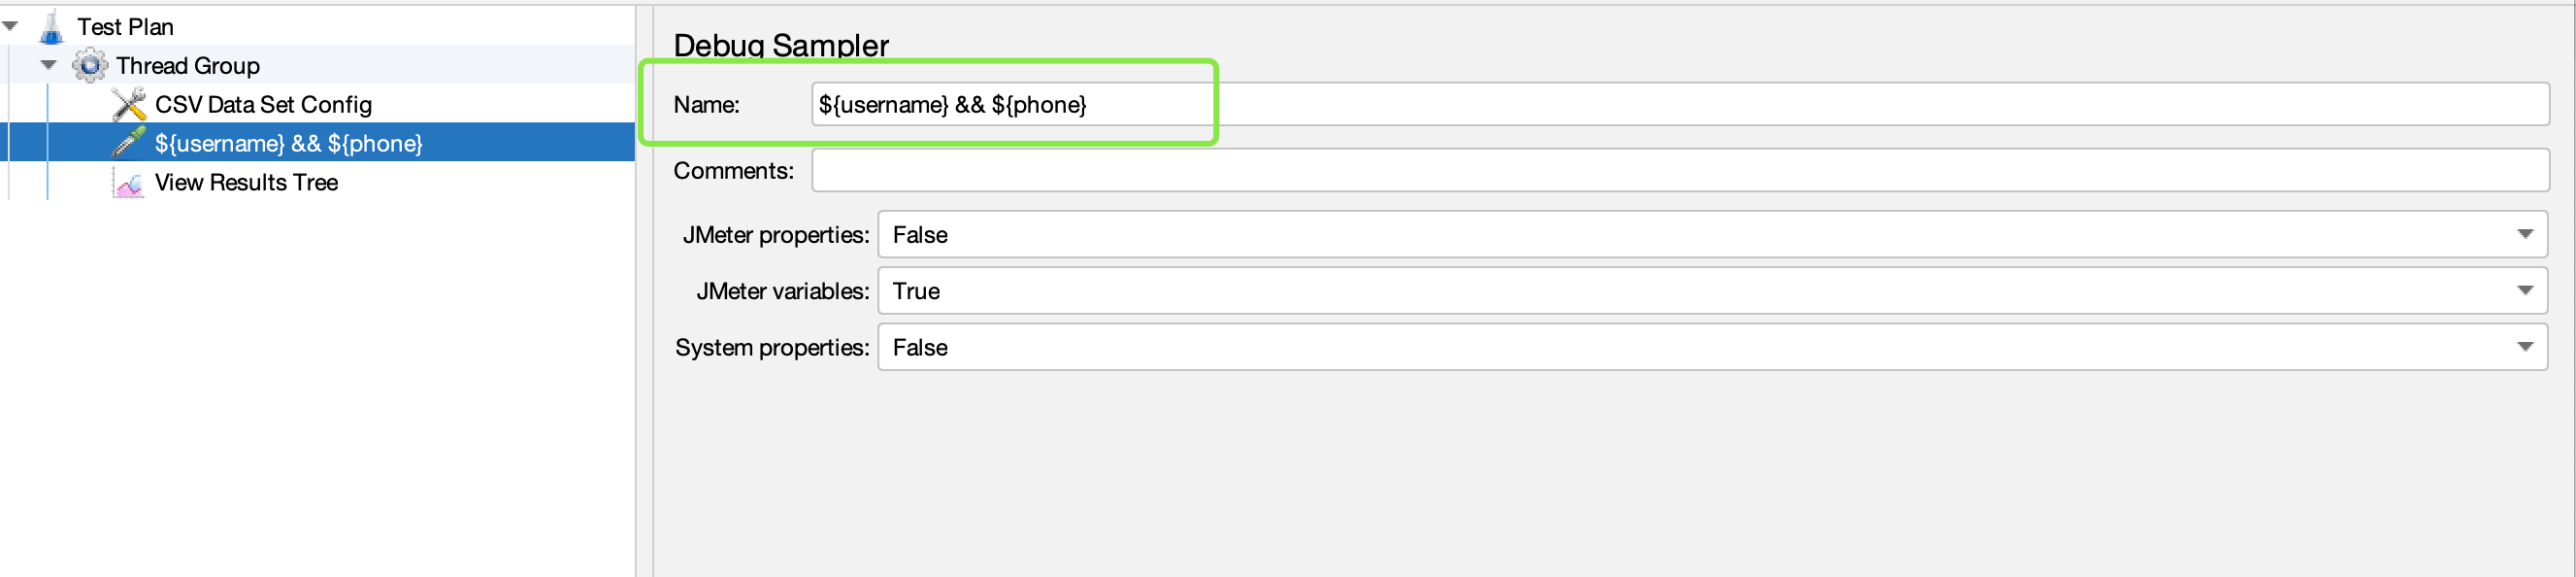Select View Results Tree item
Image resolution: width=2576 pixels, height=577 pixels.
point(246,183)
